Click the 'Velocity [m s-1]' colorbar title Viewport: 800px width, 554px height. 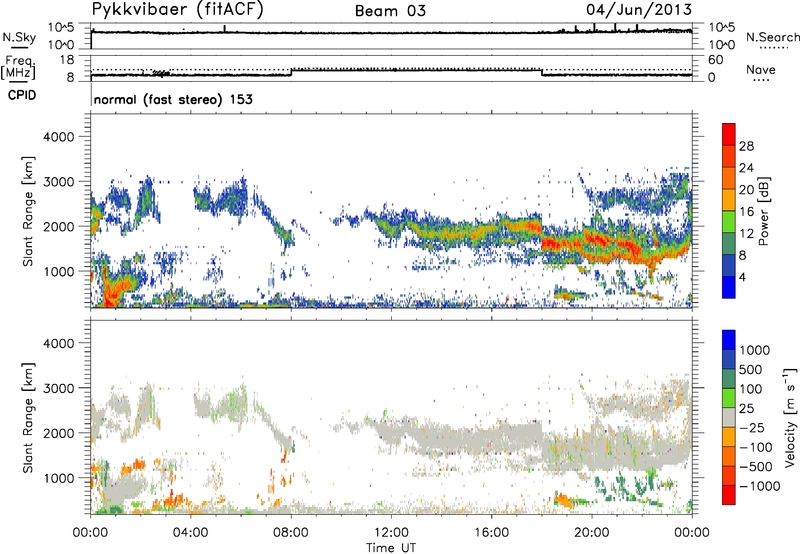[790, 417]
